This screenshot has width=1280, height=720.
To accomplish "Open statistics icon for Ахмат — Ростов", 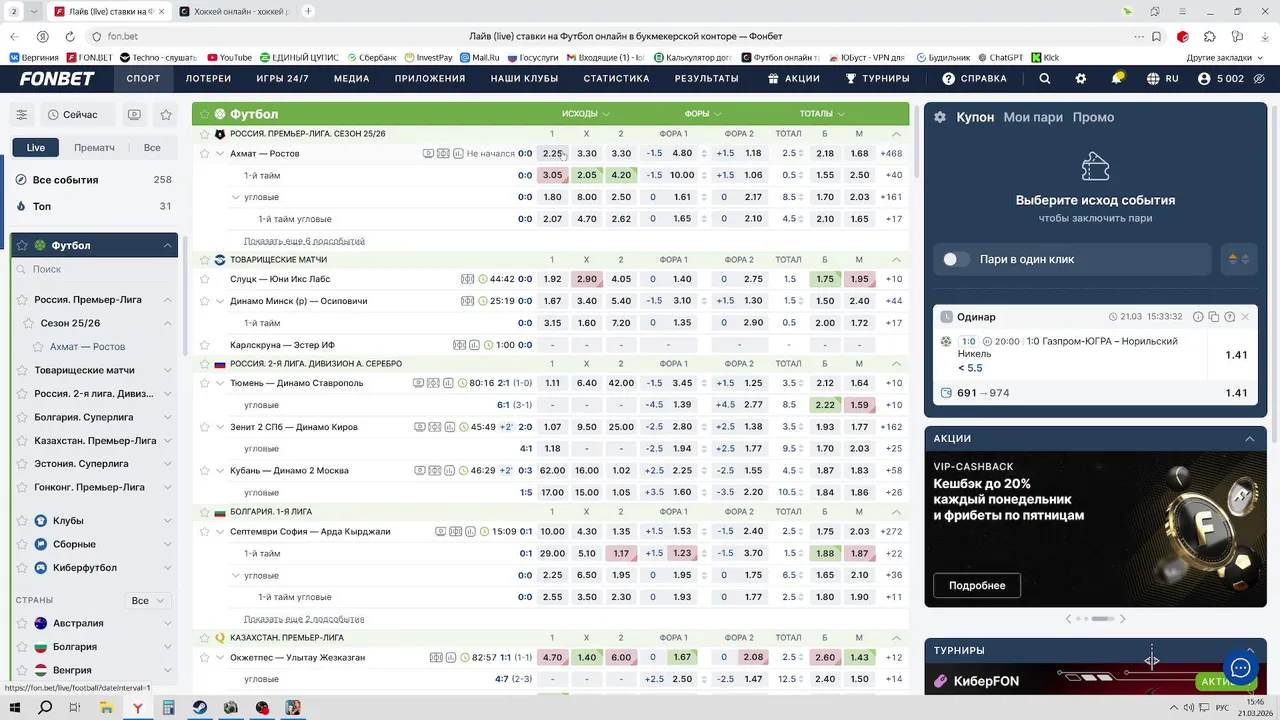I will 458,154.
